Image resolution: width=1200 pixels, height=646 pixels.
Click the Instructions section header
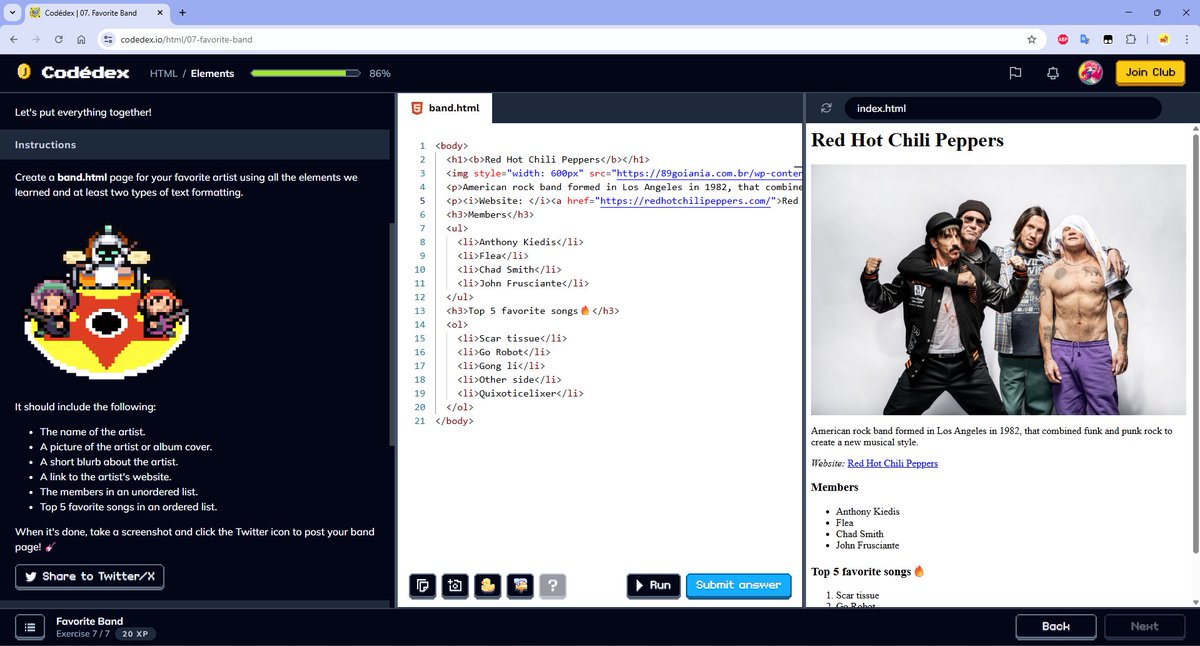click(195, 145)
